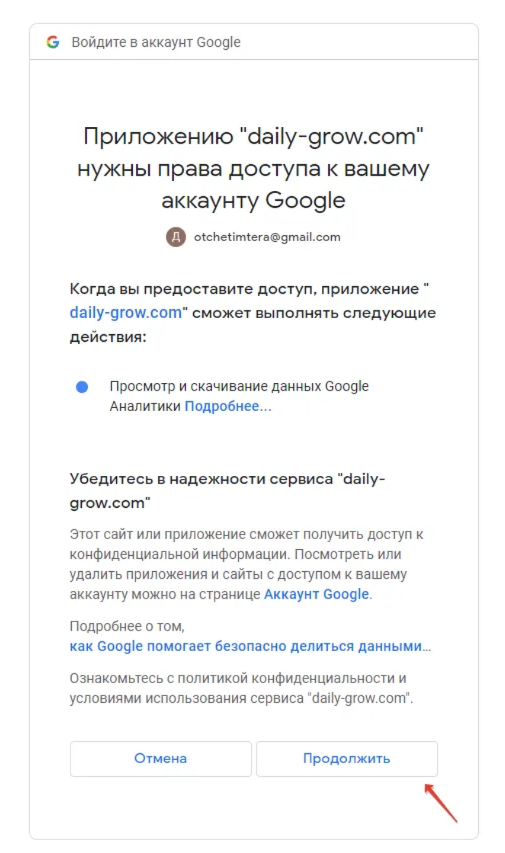Image resolution: width=505 pixels, height=853 pixels.
Task: Click the Google "G" logo in header
Action: pos(53,42)
